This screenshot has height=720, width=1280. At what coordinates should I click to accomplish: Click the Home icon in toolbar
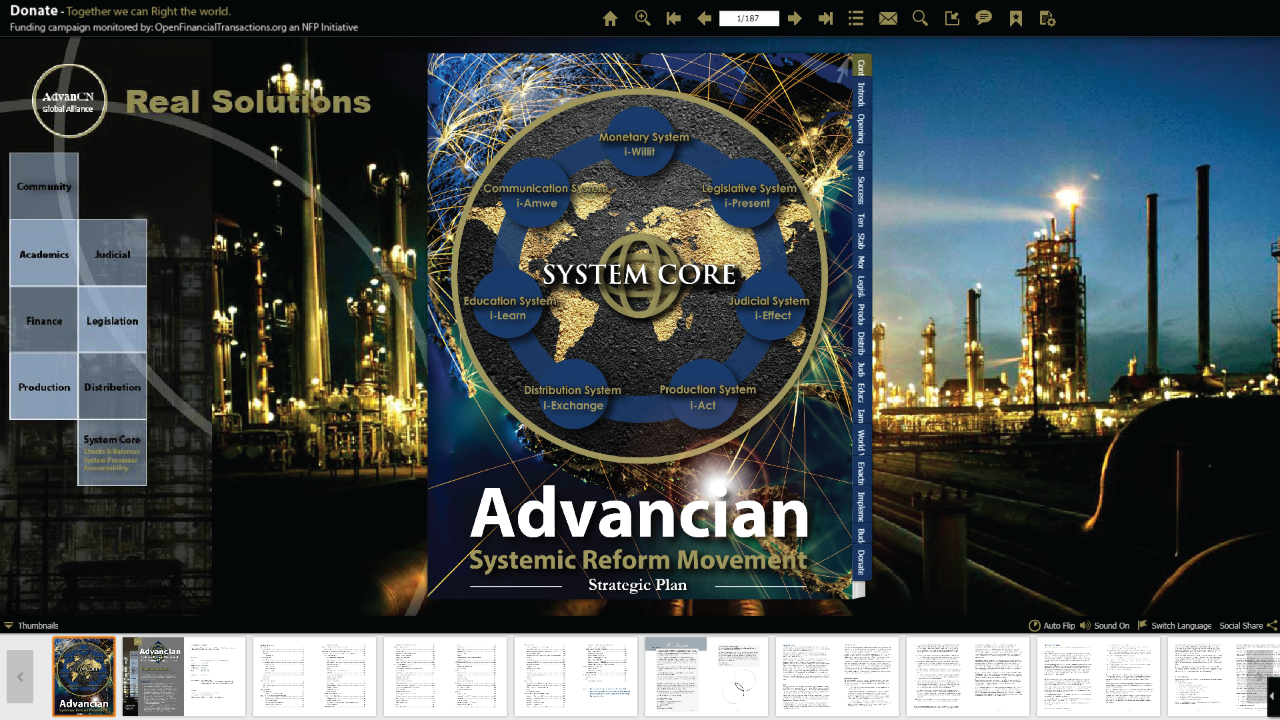click(610, 18)
